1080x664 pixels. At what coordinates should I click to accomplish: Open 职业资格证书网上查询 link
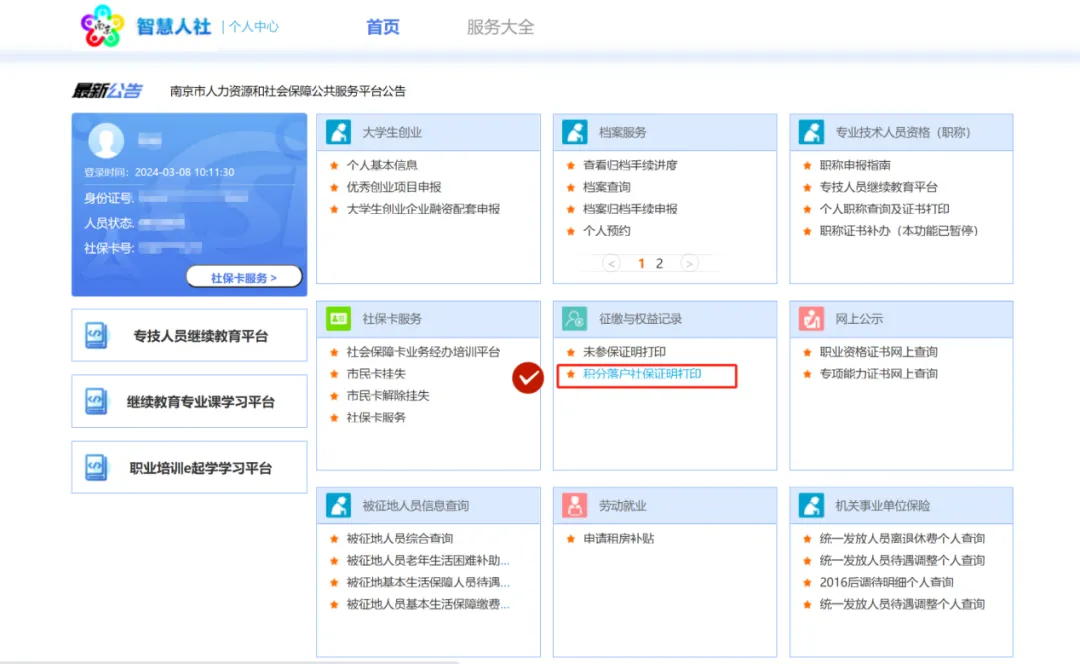[878, 352]
